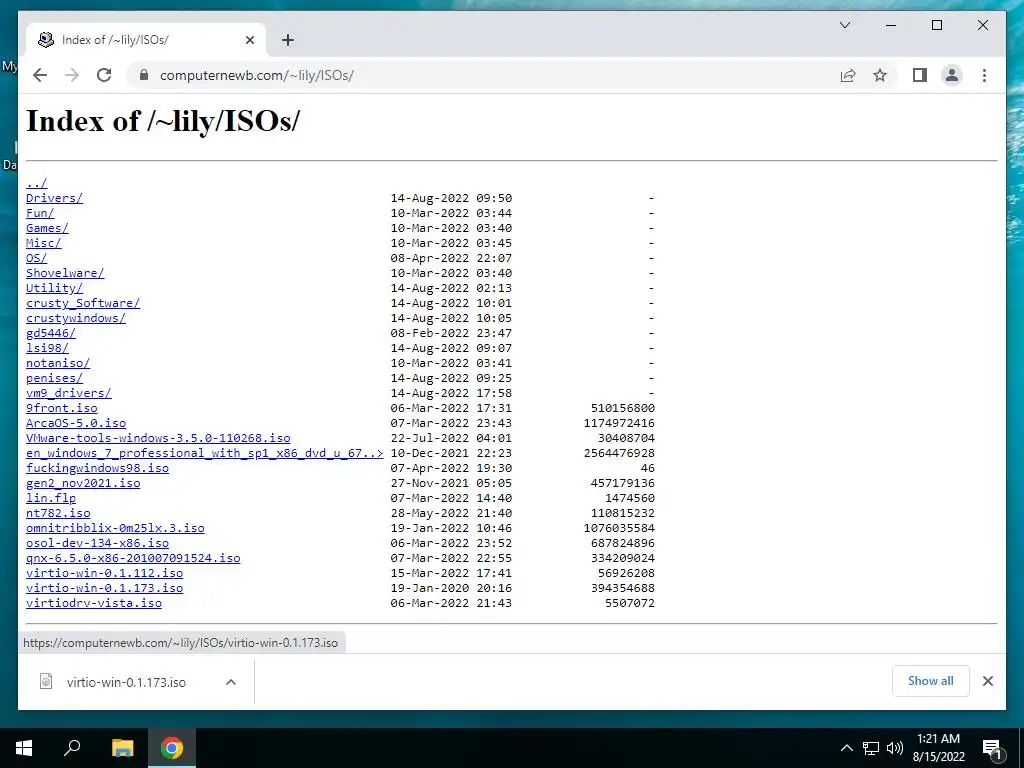Open the tab search chevron
Viewport: 1024px width, 768px height.
[844, 25]
